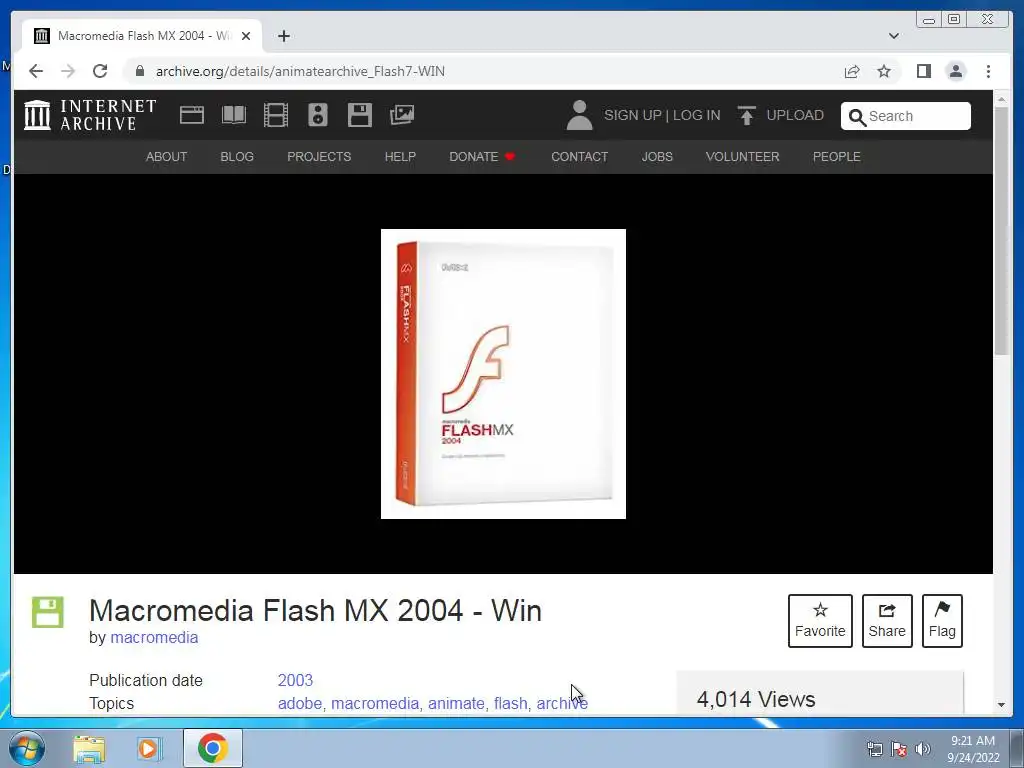
Task: Click the volume speaker tray icon
Action: (x=923, y=749)
